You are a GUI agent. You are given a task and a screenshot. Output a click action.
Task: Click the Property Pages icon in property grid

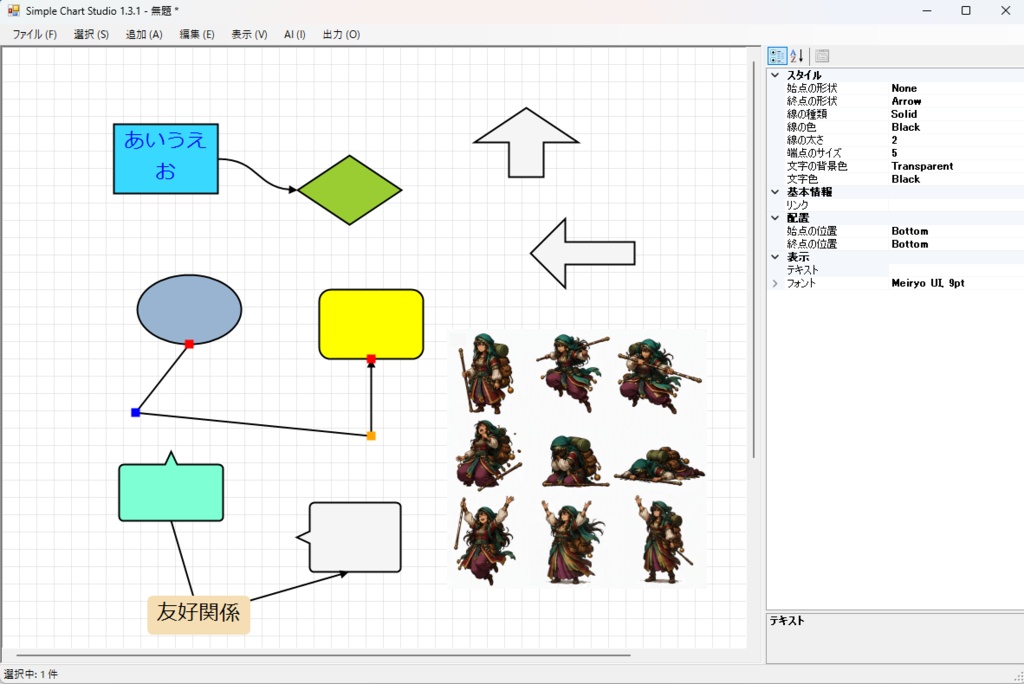822,56
